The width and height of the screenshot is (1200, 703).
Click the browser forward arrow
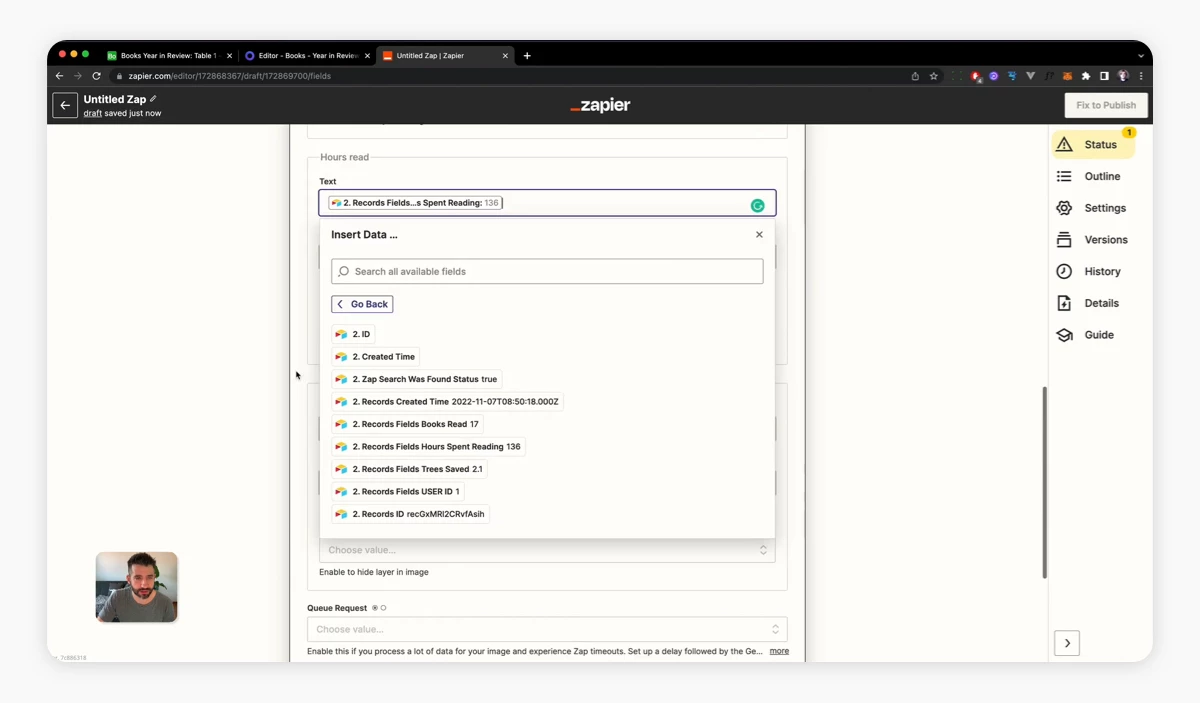click(78, 76)
